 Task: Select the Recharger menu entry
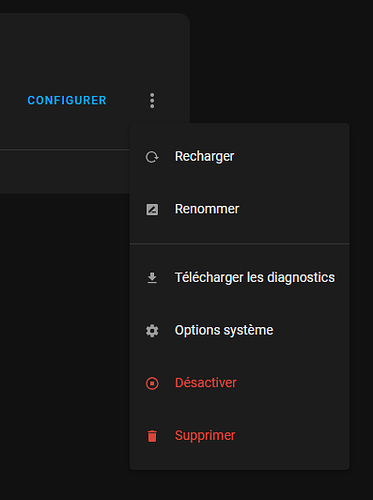click(239, 157)
